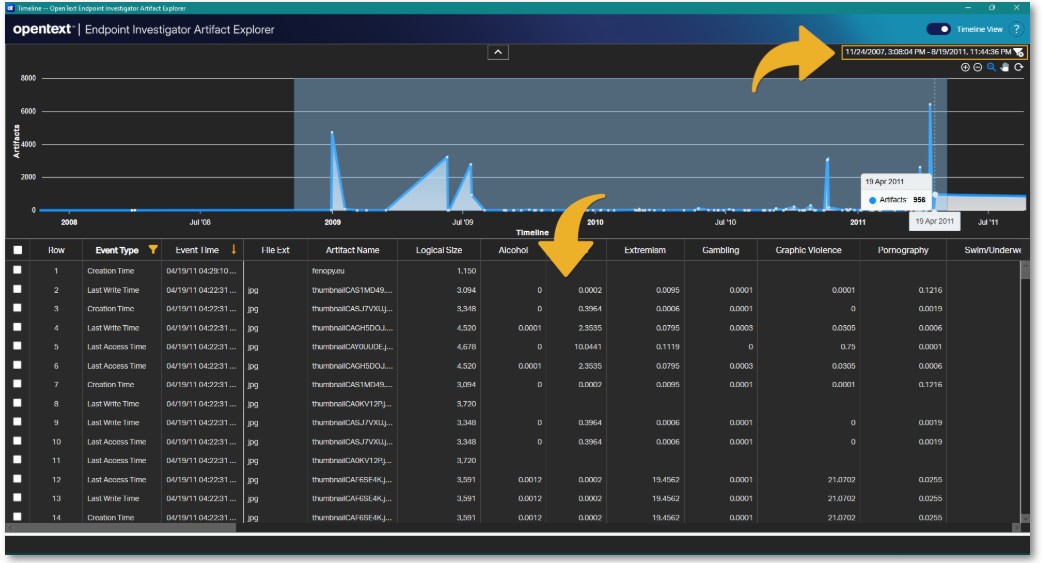This screenshot has height=563, width=1042.
Task: Click the Pornography column header
Action: point(902,250)
